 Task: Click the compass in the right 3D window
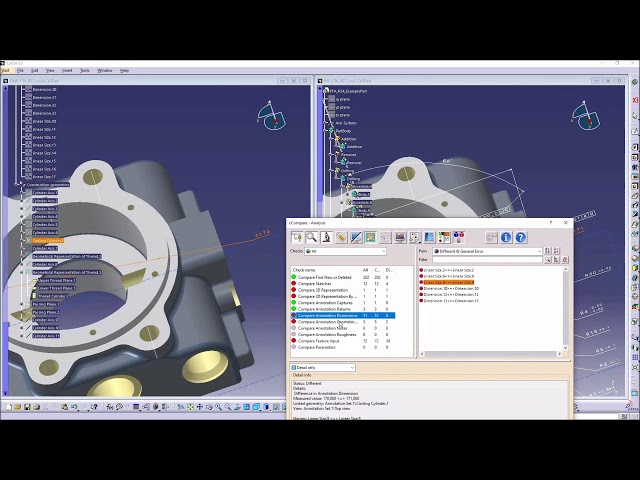[x=586, y=116]
